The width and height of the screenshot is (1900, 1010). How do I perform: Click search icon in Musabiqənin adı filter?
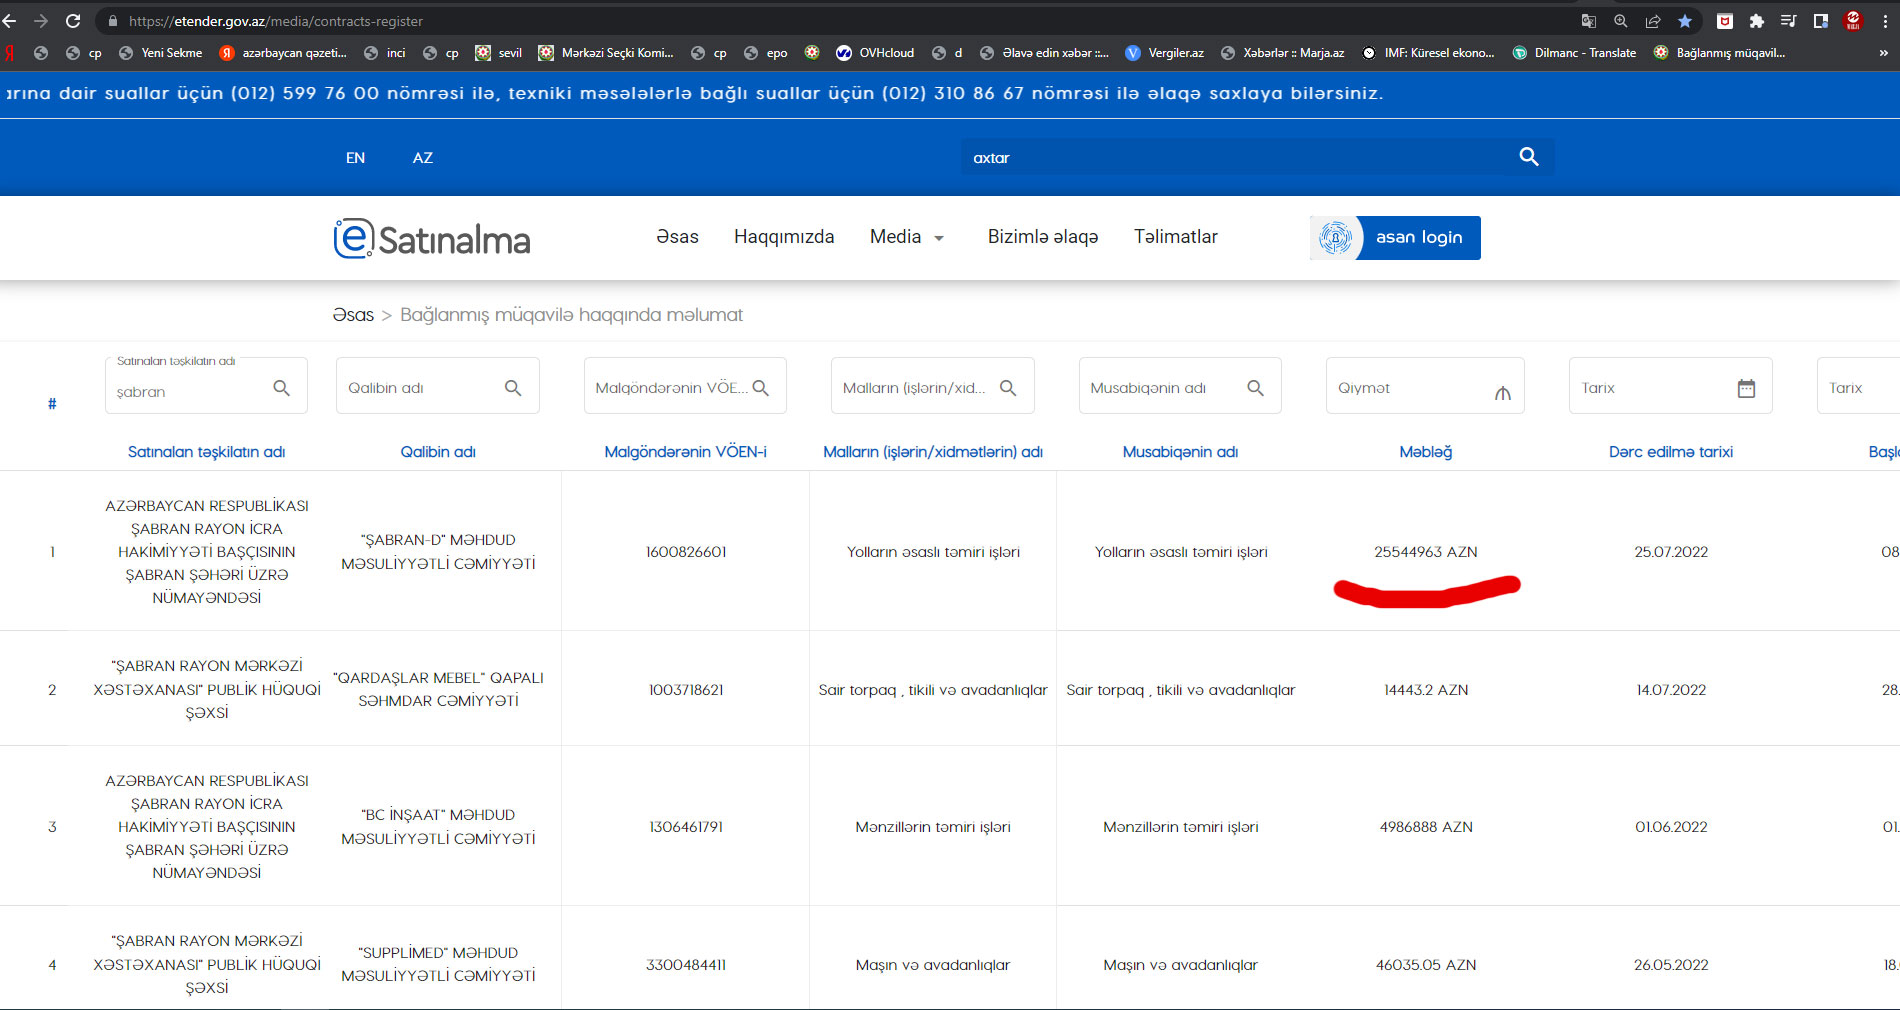coord(1255,388)
